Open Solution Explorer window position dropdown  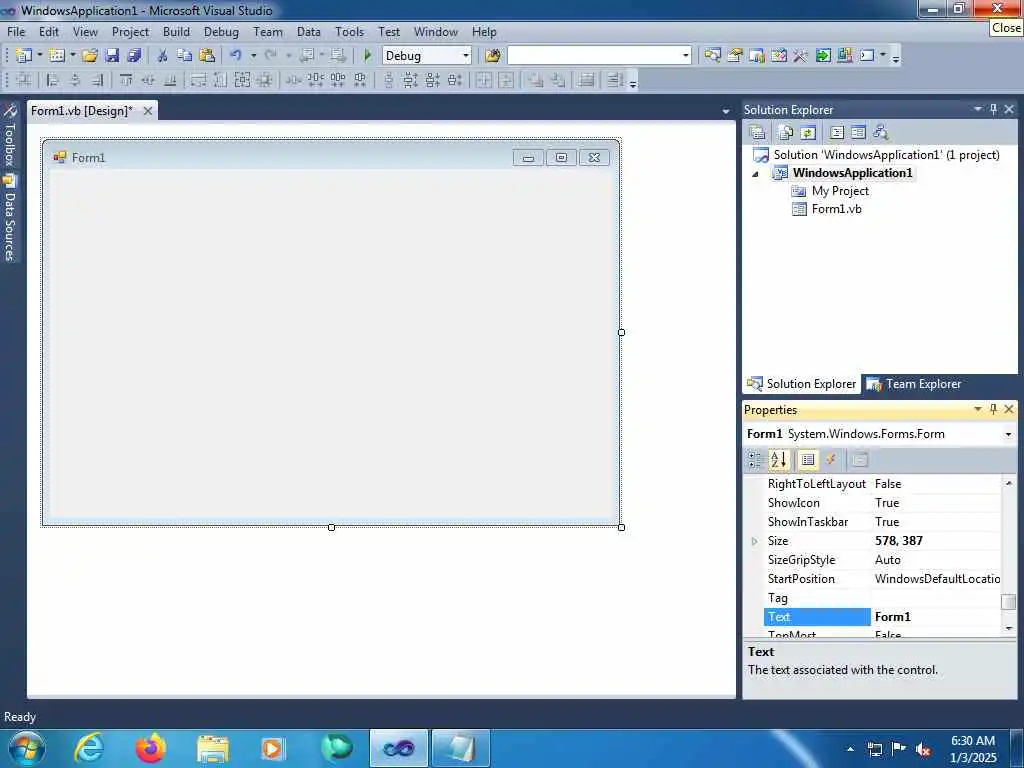pos(978,109)
